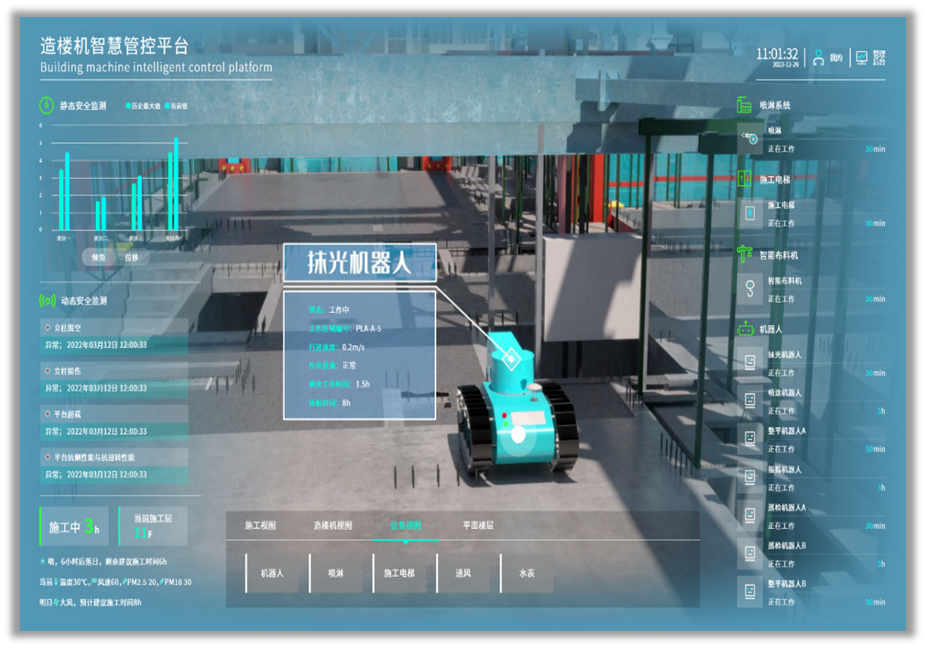Screen dimensions: 926x648
Task: Select the 喷涂机器人 robot list icon
Action: click(750, 399)
